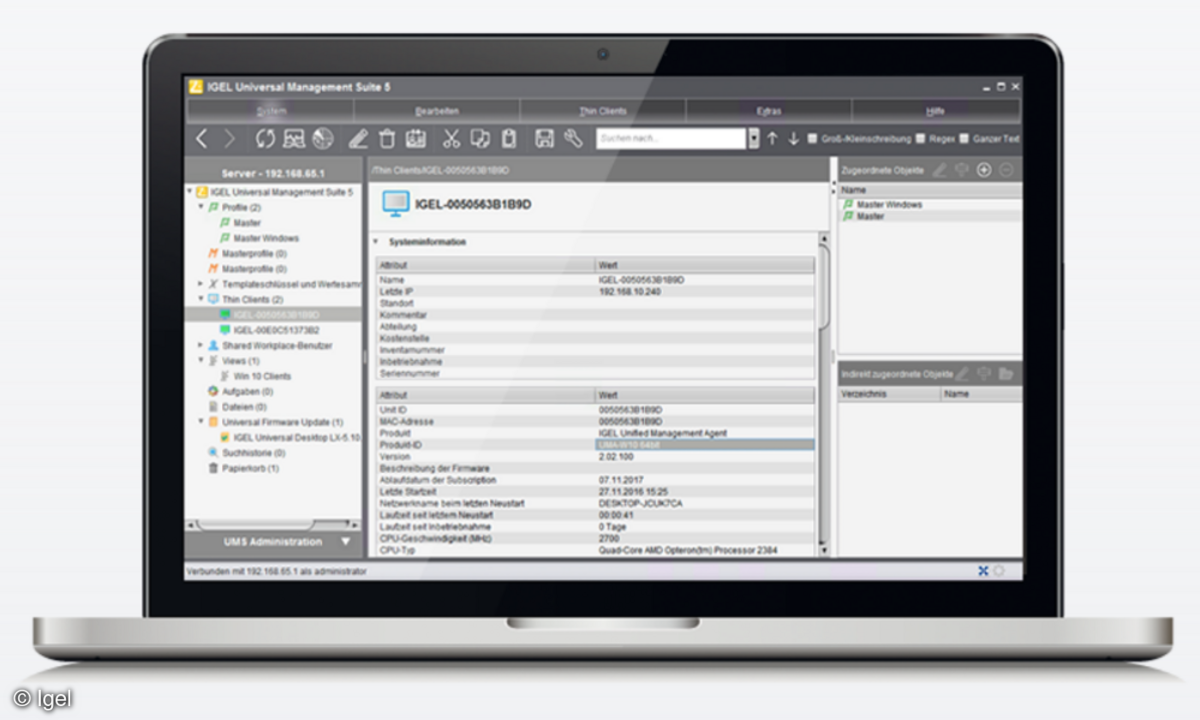Select root IGEL Universal Management Suite 5 node
This screenshot has height=720, width=1200.
282,192
